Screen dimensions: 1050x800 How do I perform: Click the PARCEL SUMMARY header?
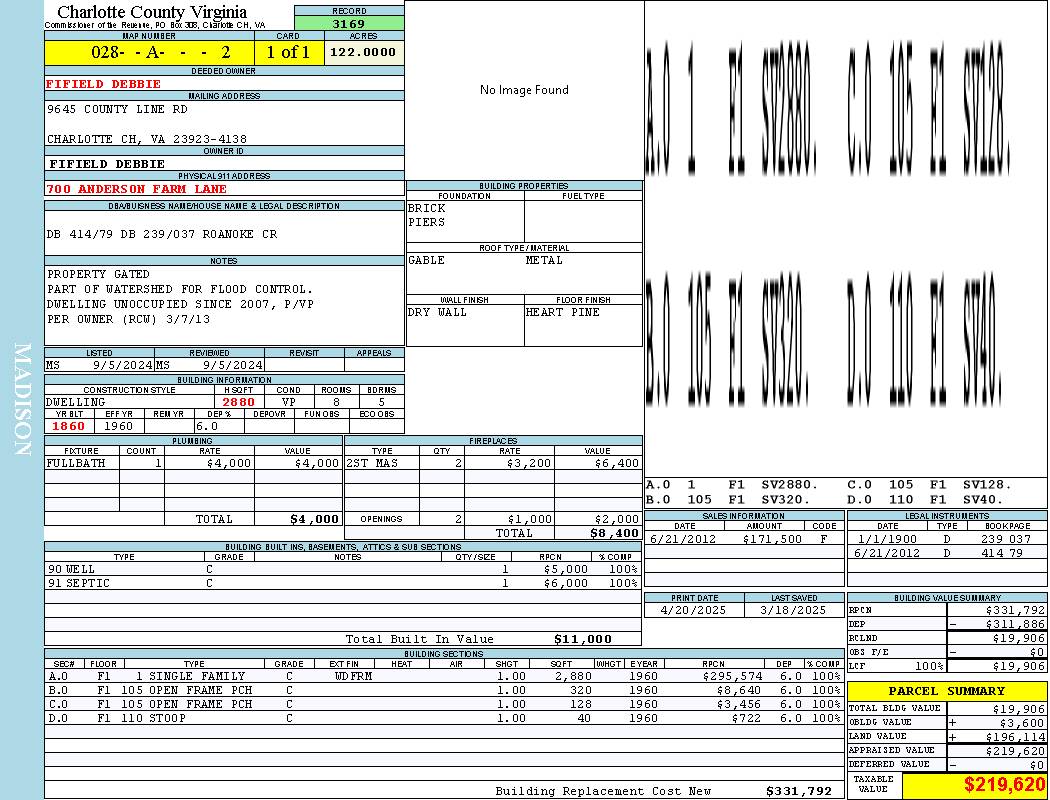(947, 692)
